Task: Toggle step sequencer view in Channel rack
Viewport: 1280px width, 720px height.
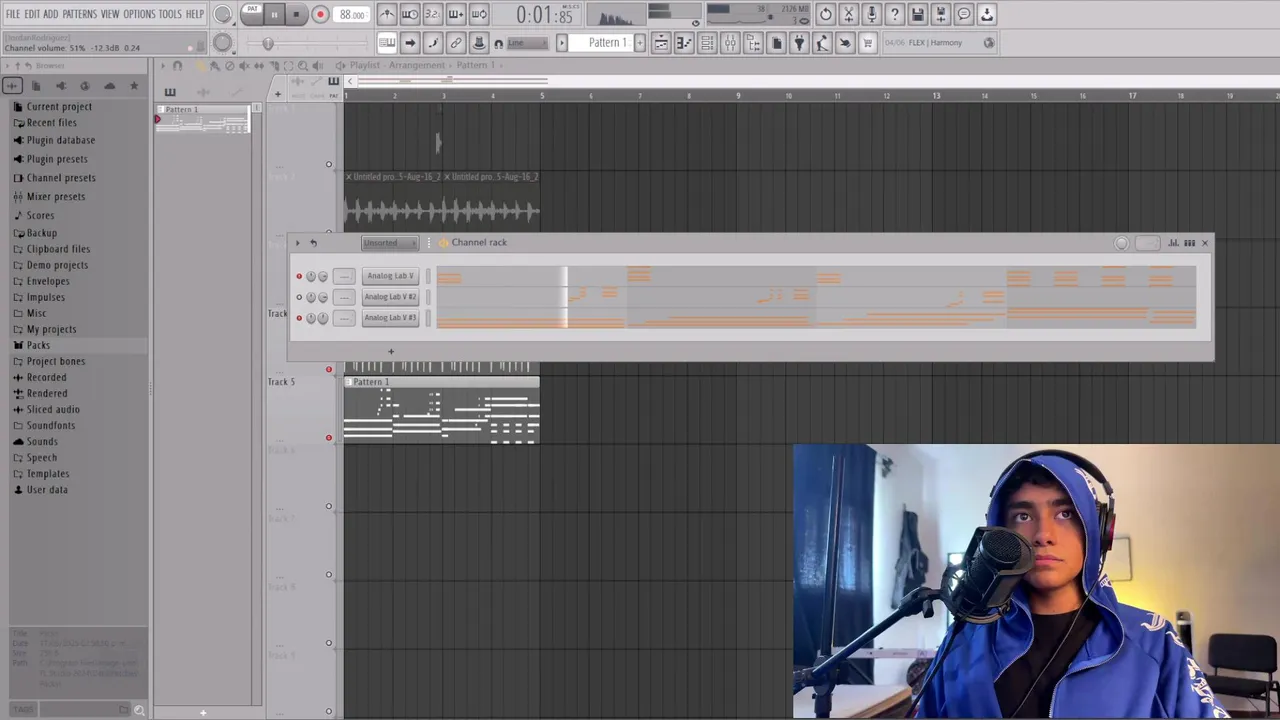Action: pyautogui.click(x=1189, y=243)
